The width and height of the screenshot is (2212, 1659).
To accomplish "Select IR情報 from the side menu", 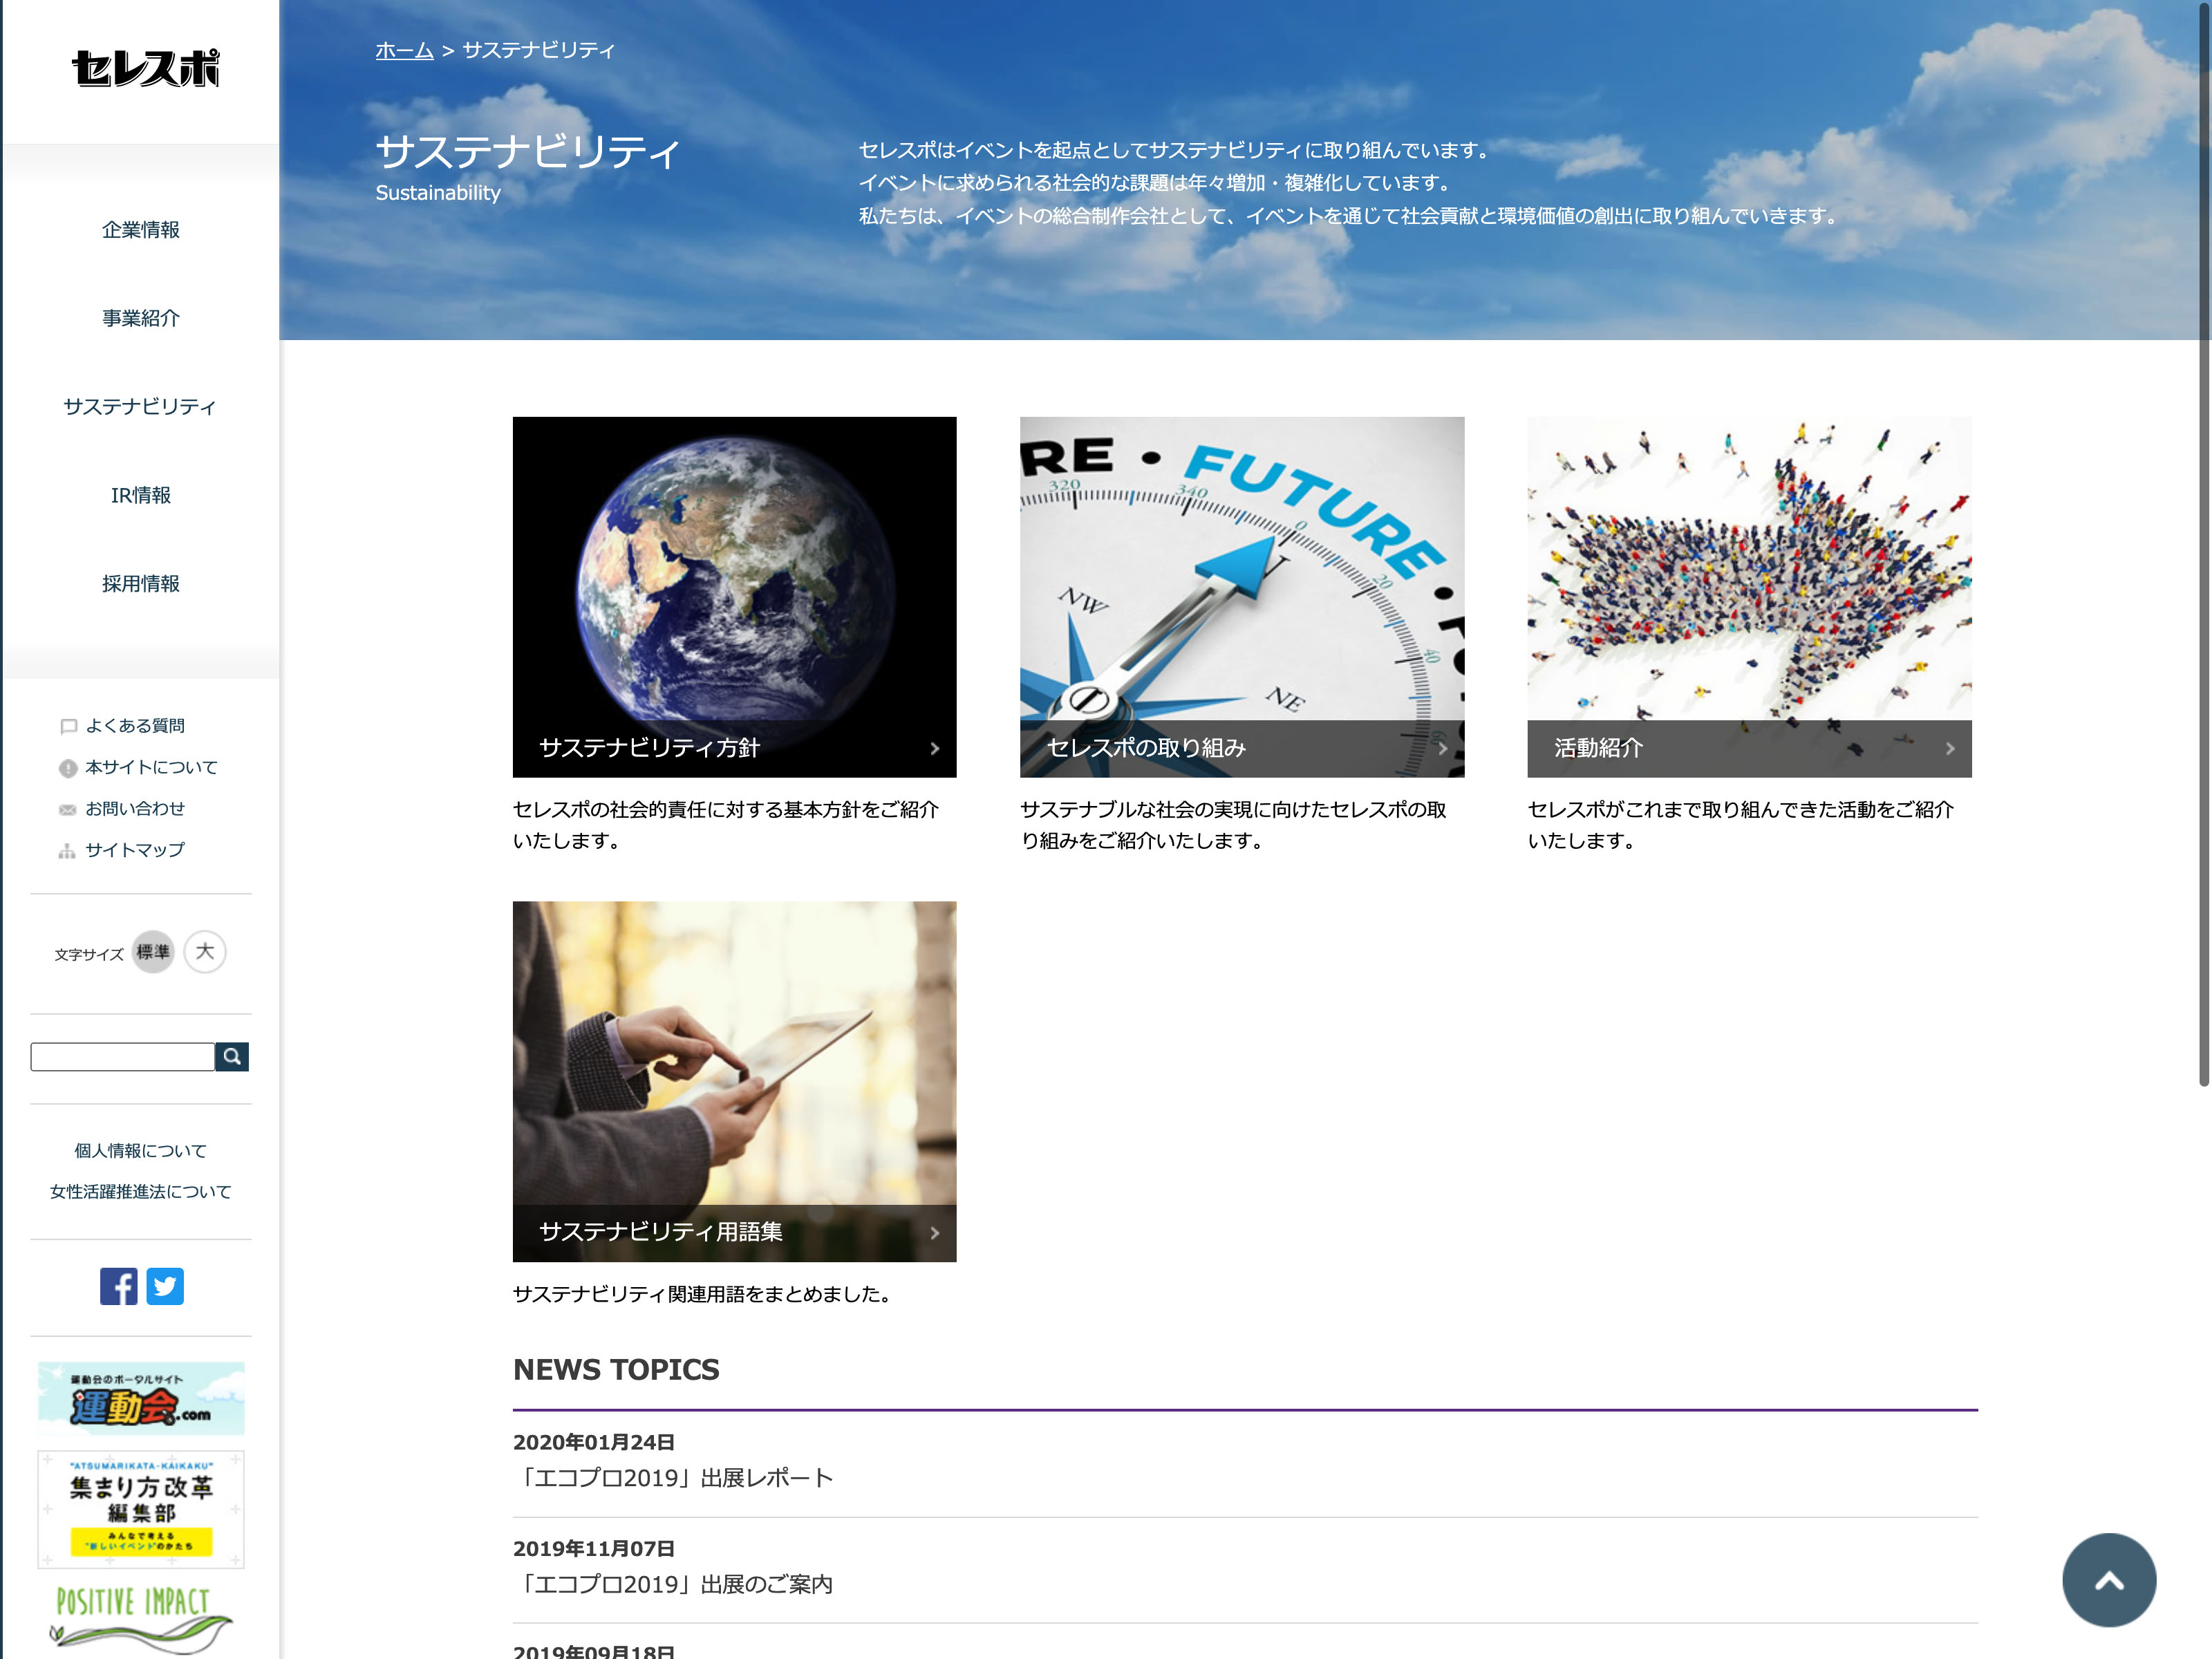I will point(141,495).
